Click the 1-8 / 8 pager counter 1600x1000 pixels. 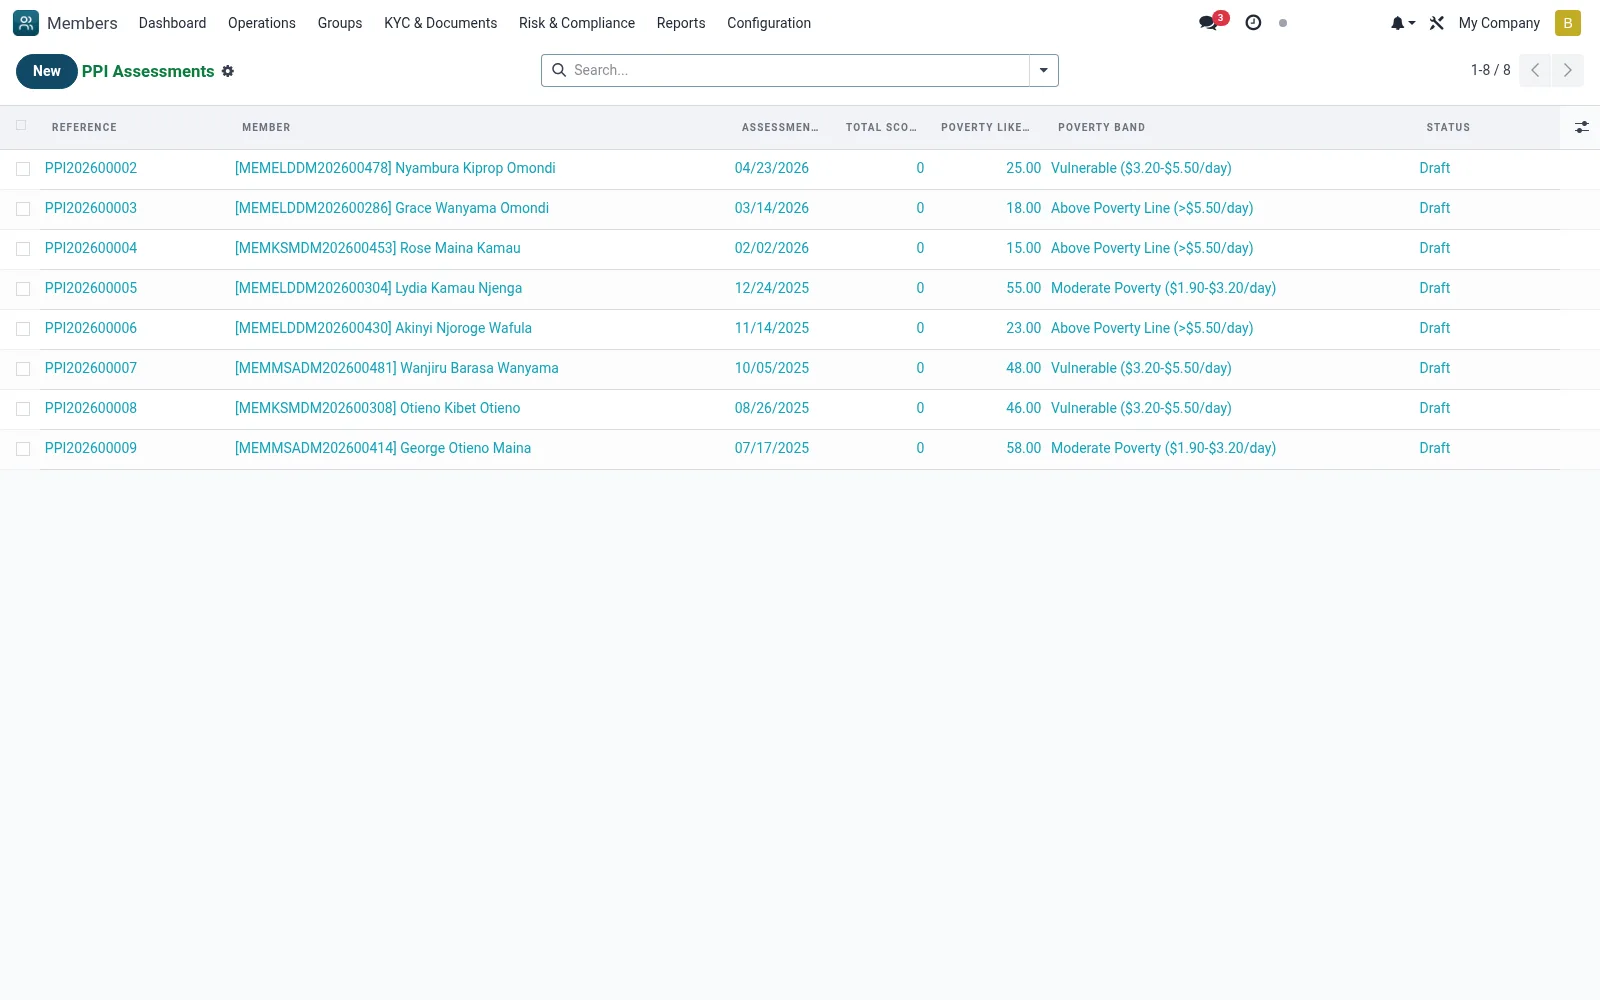pos(1490,70)
